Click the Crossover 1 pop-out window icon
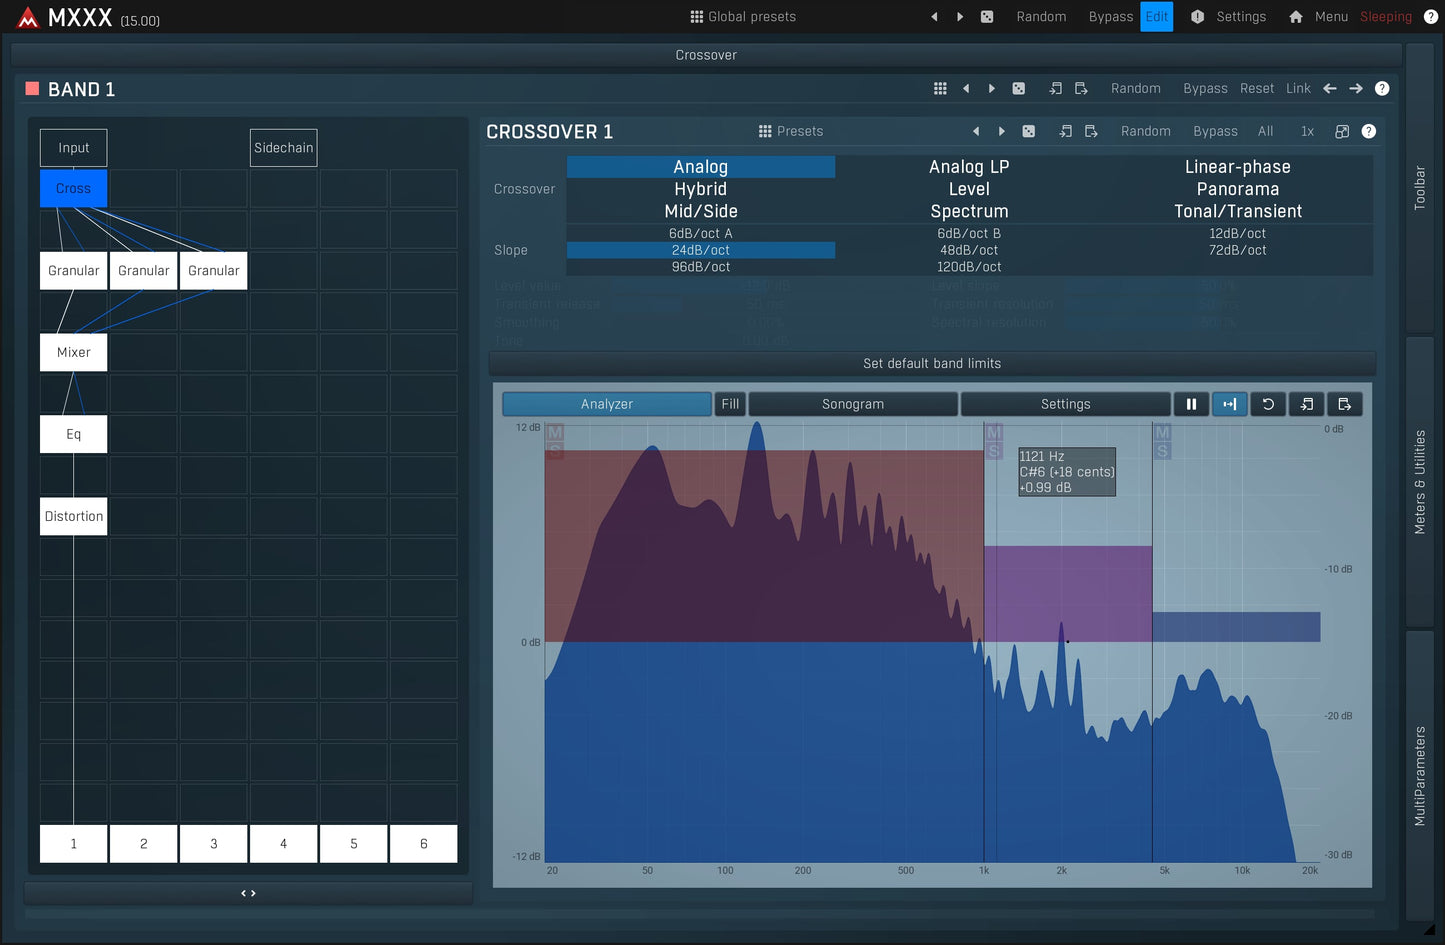 coord(1342,131)
